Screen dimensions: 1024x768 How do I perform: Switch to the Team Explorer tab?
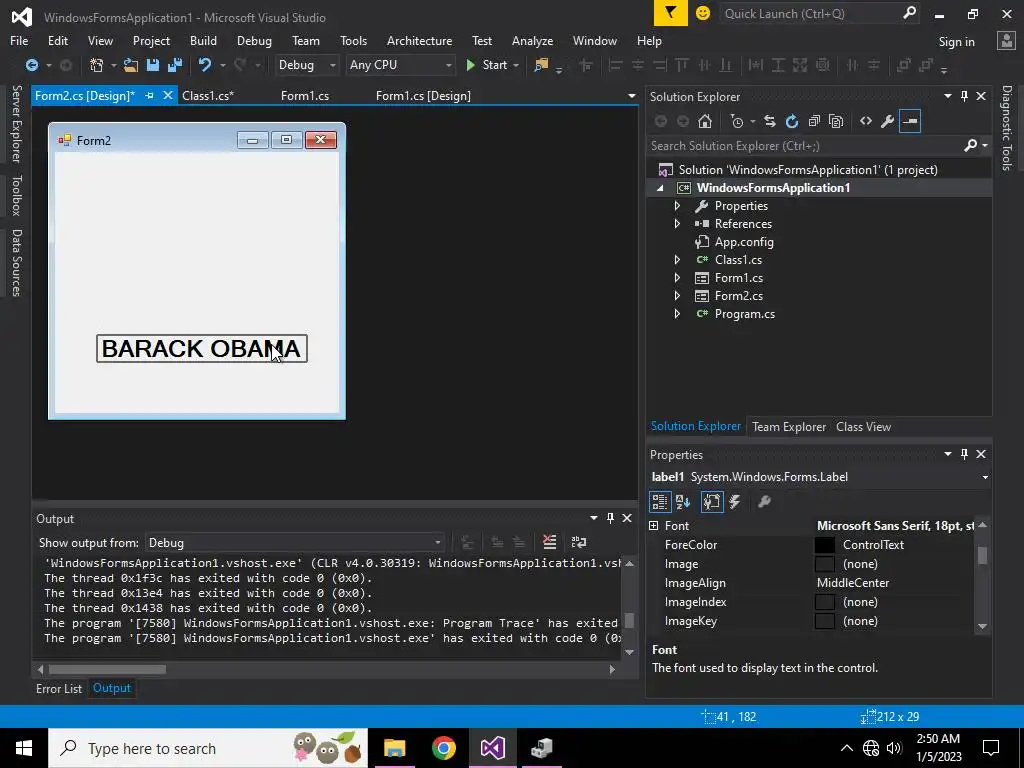pos(789,426)
